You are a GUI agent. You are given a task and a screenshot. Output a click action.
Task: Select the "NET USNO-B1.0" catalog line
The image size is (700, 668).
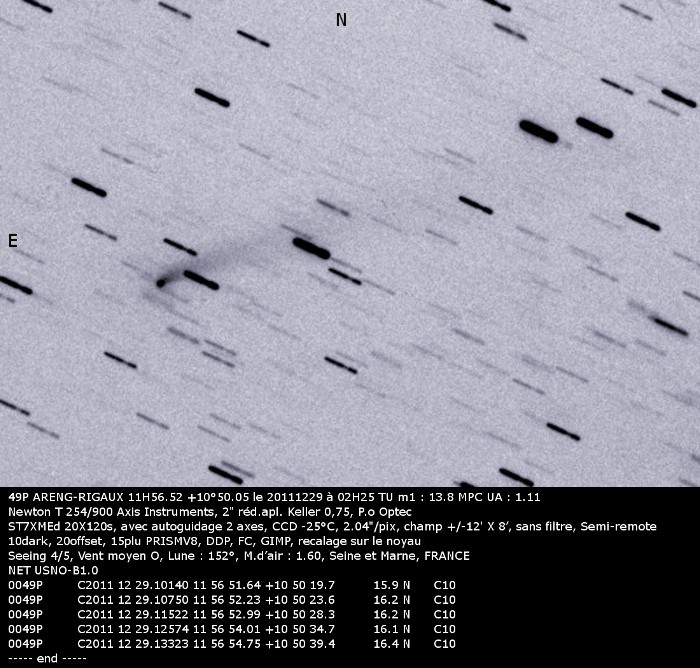pyautogui.click(x=53, y=570)
